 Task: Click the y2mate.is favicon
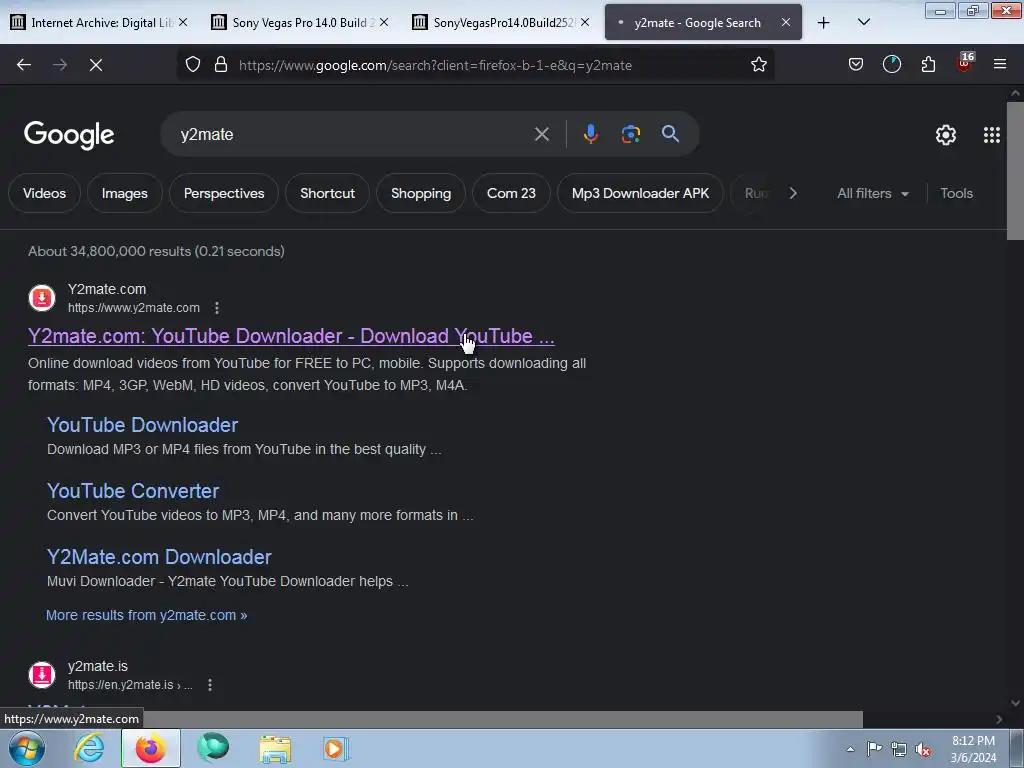42,675
